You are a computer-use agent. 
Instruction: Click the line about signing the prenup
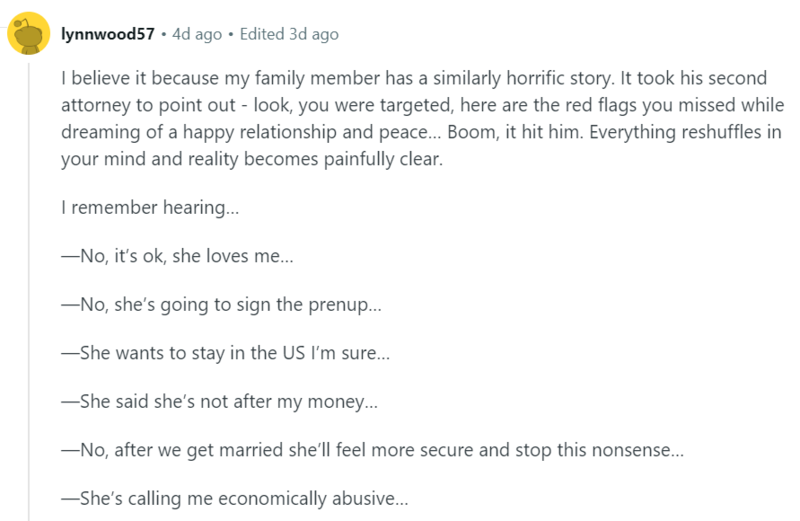(x=221, y=305)
